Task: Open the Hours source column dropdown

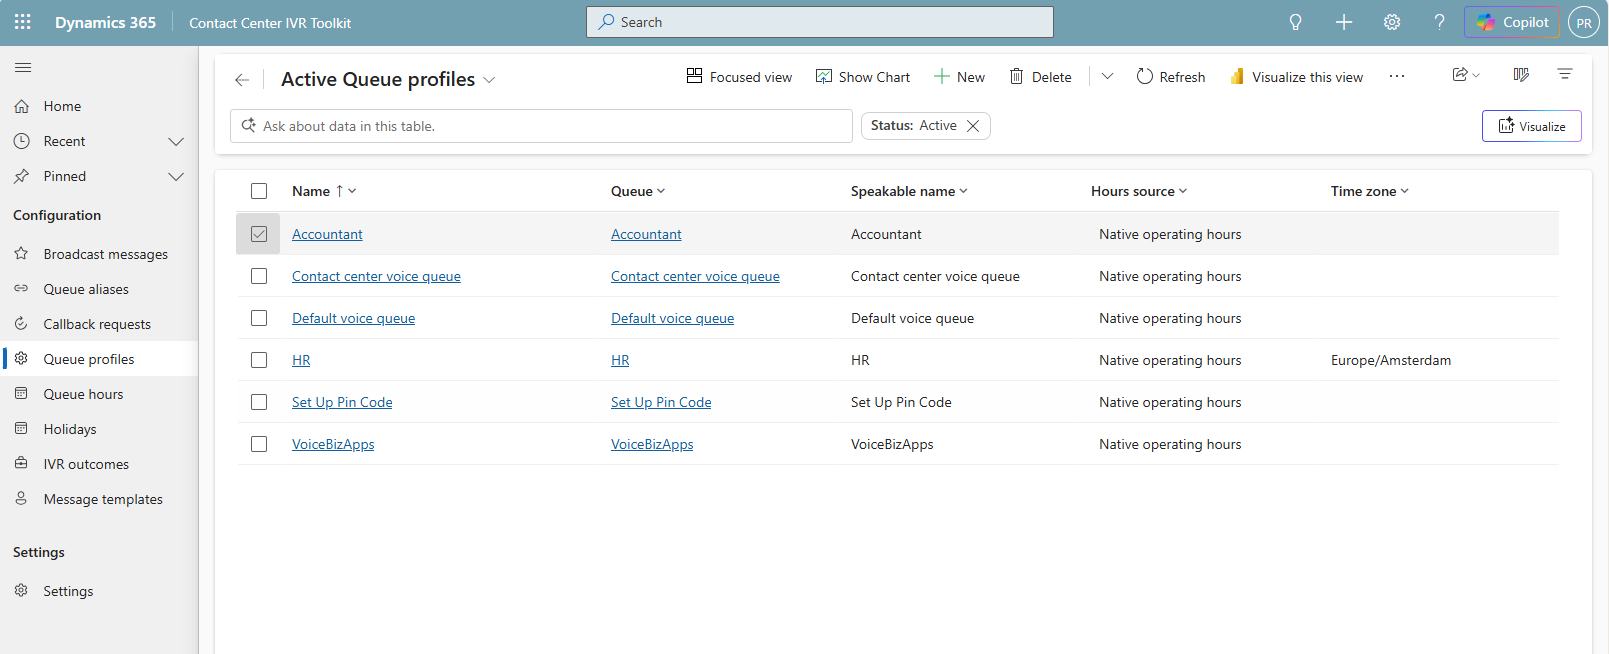Action: click(x=1139, y=191)
